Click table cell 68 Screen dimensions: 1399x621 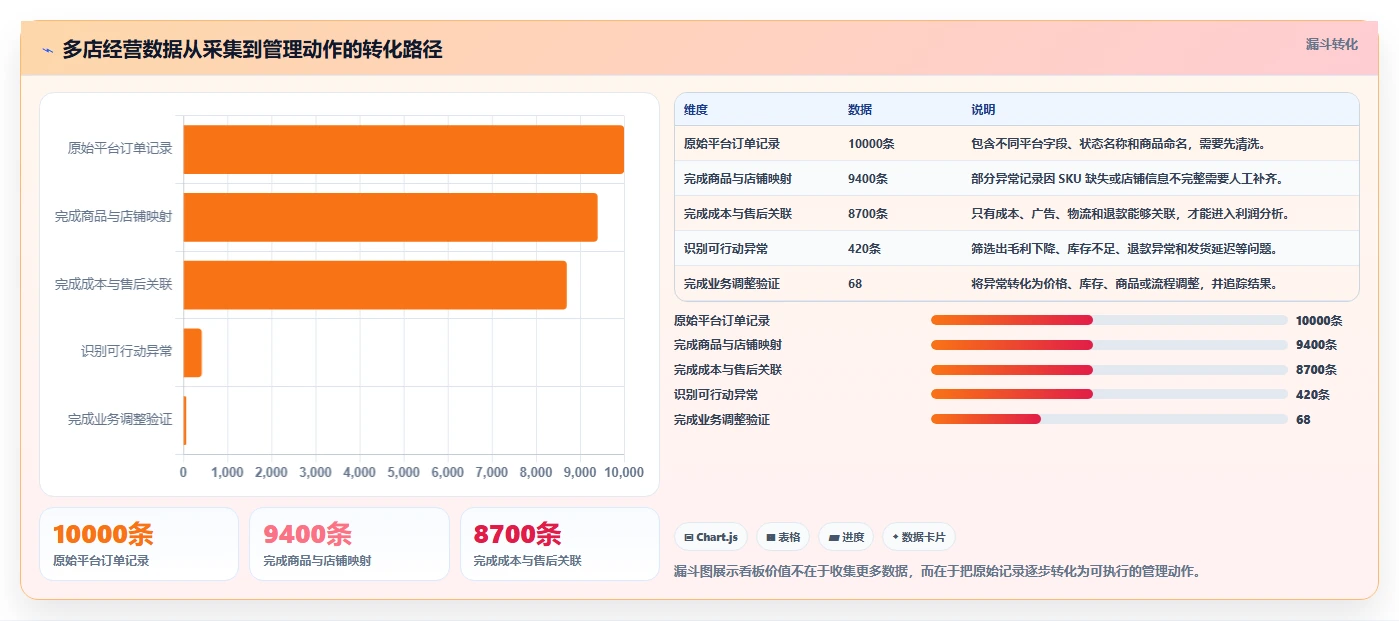pyautogui.click(x=855, y=284)
